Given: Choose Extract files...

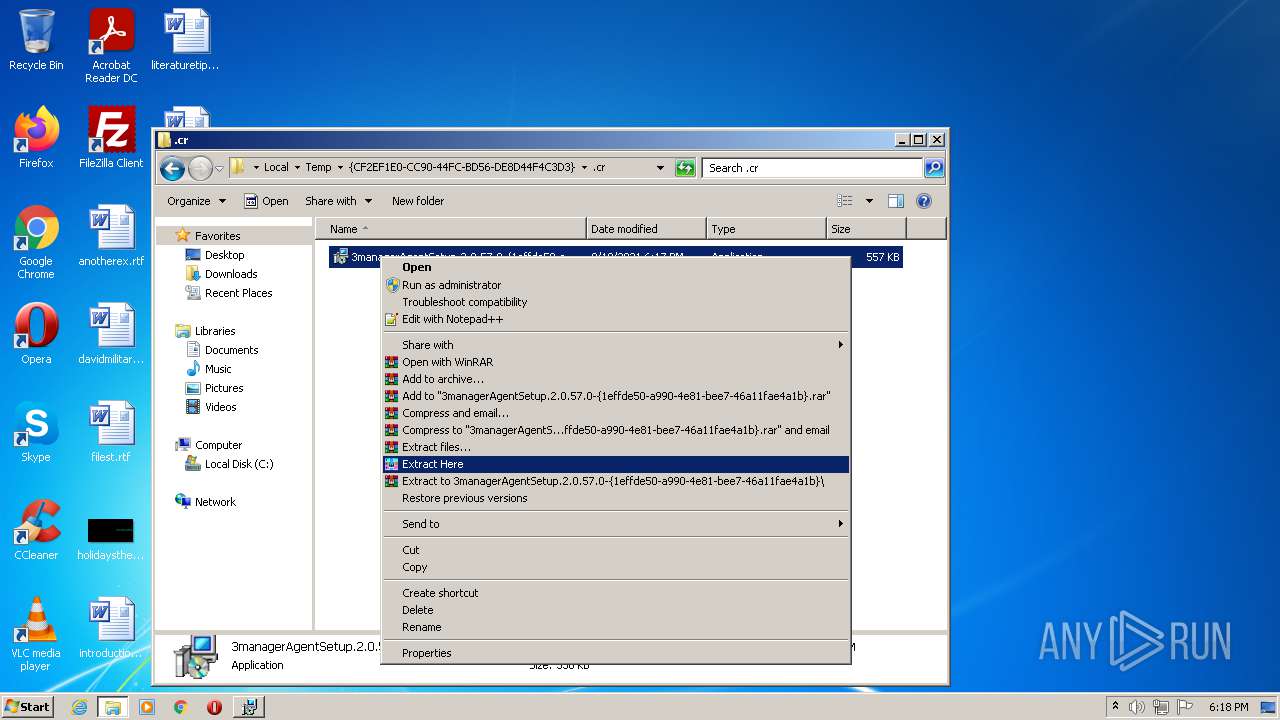Looking at the screenshot, I should pyautogui.click(x=616, y=447).
